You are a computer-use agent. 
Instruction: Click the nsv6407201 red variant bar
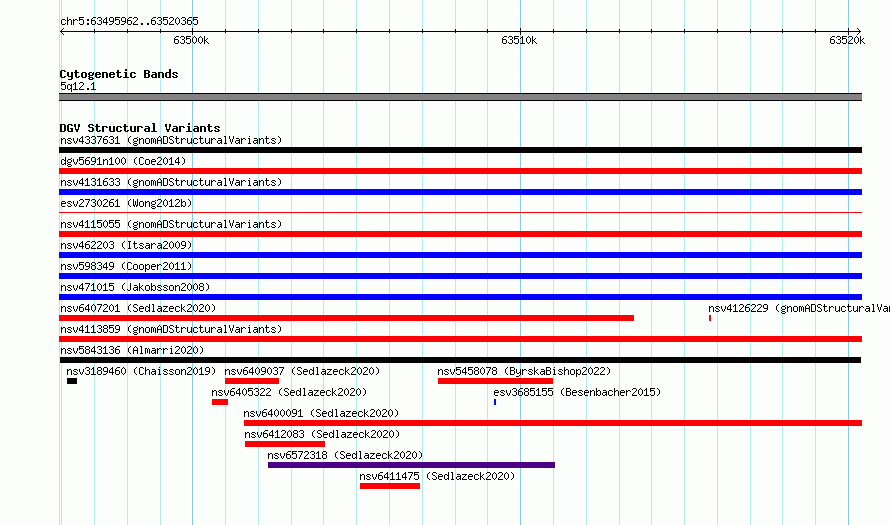click(x=346, y=318)
